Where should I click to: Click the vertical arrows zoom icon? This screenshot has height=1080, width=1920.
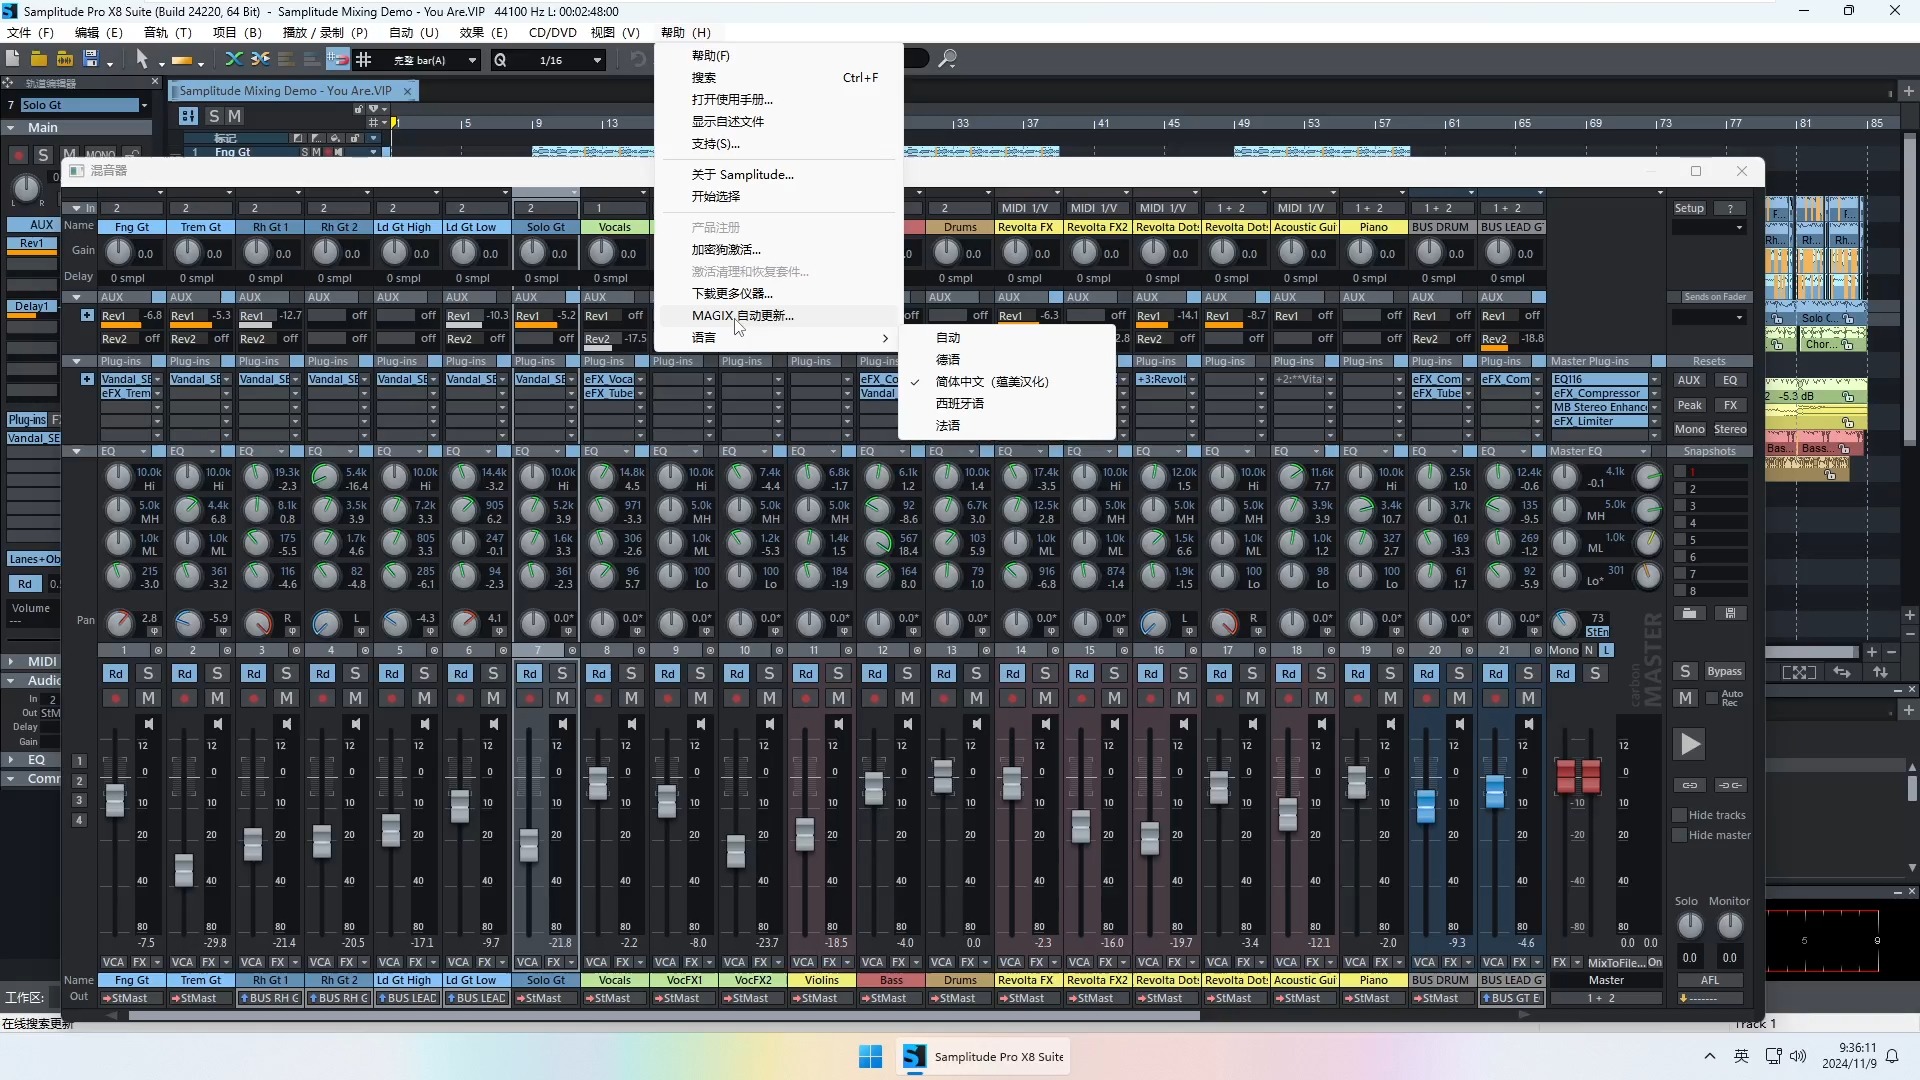tap(1880, 673)
